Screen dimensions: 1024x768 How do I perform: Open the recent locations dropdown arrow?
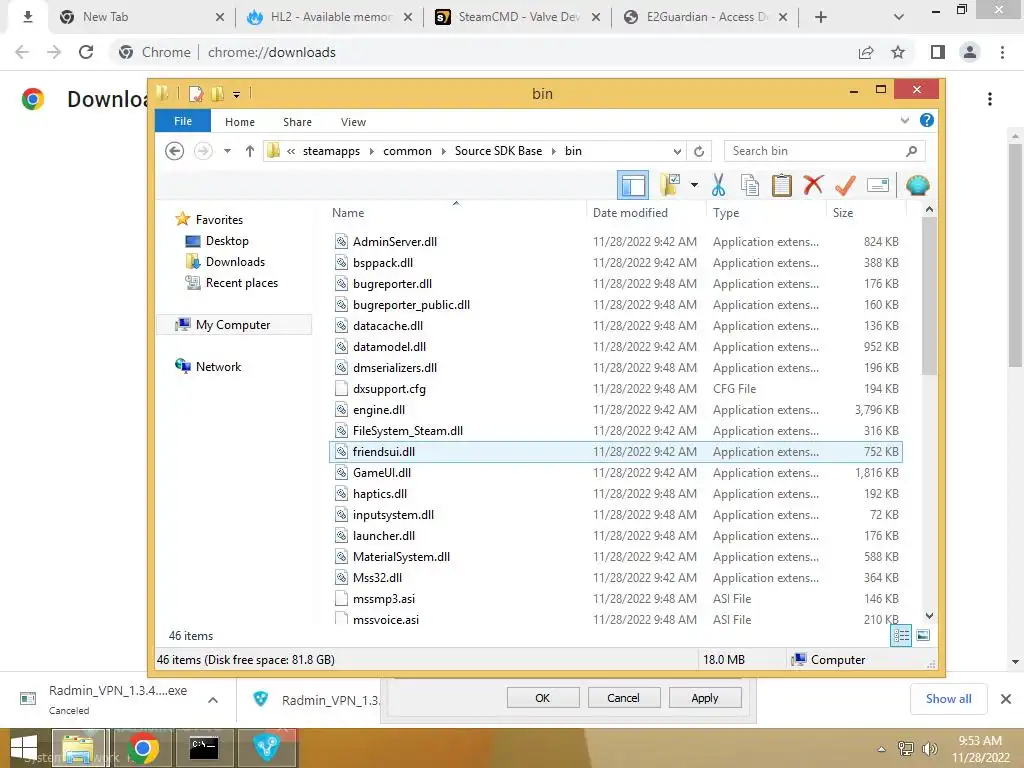[x=227, y=151]
